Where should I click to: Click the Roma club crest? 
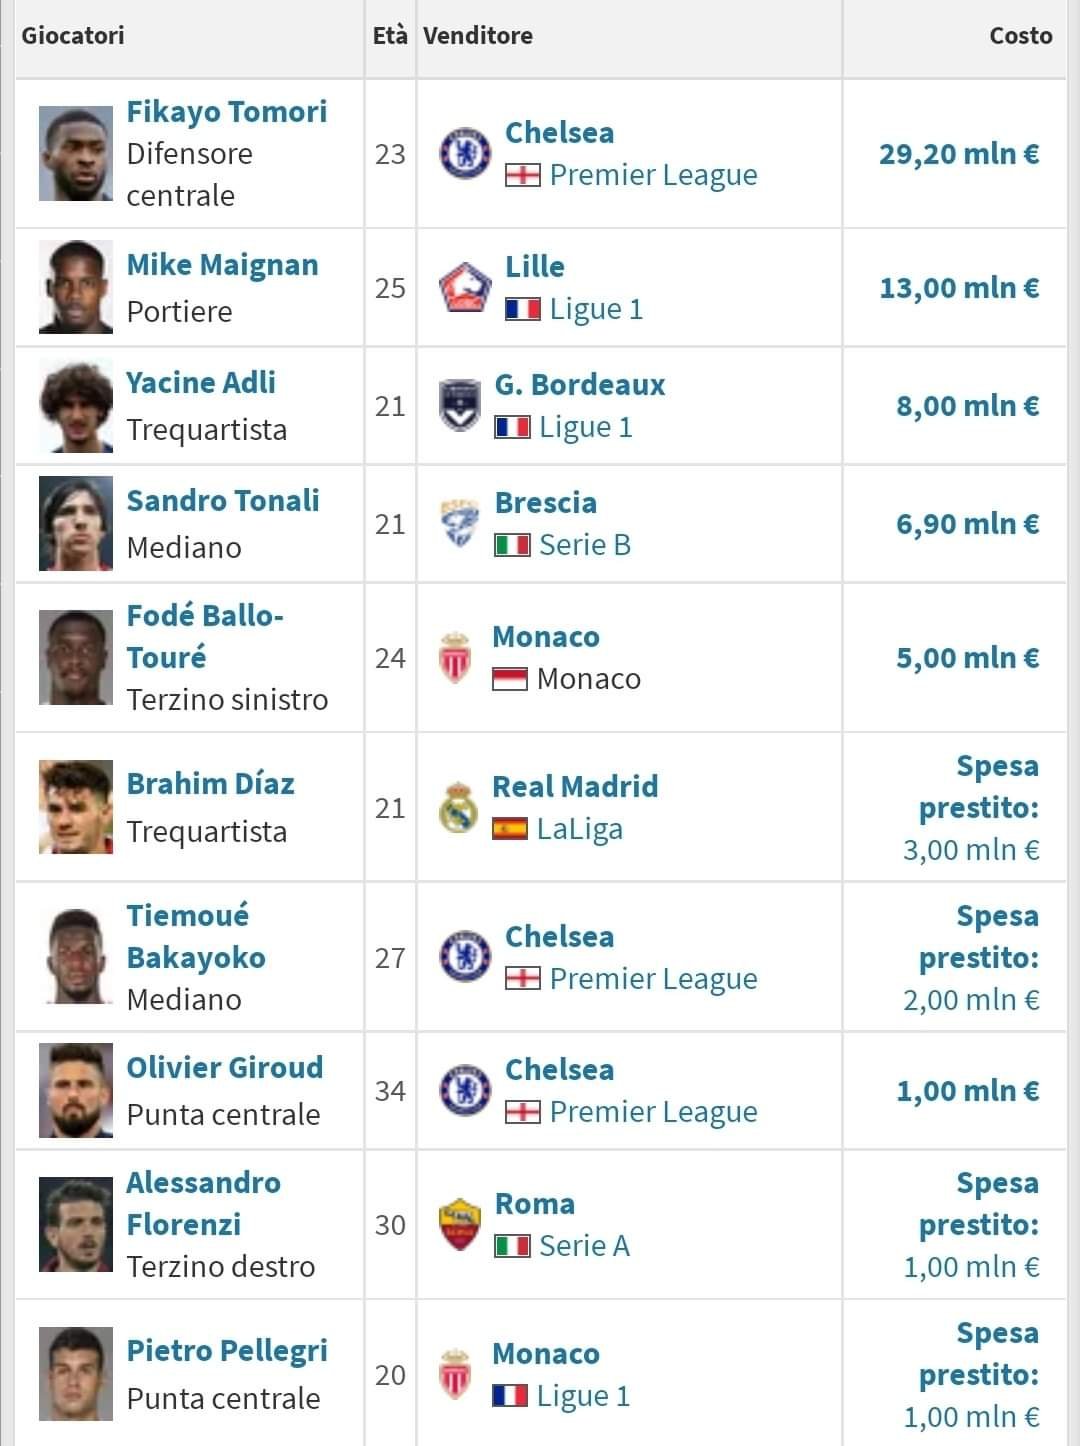point(460,1225)
